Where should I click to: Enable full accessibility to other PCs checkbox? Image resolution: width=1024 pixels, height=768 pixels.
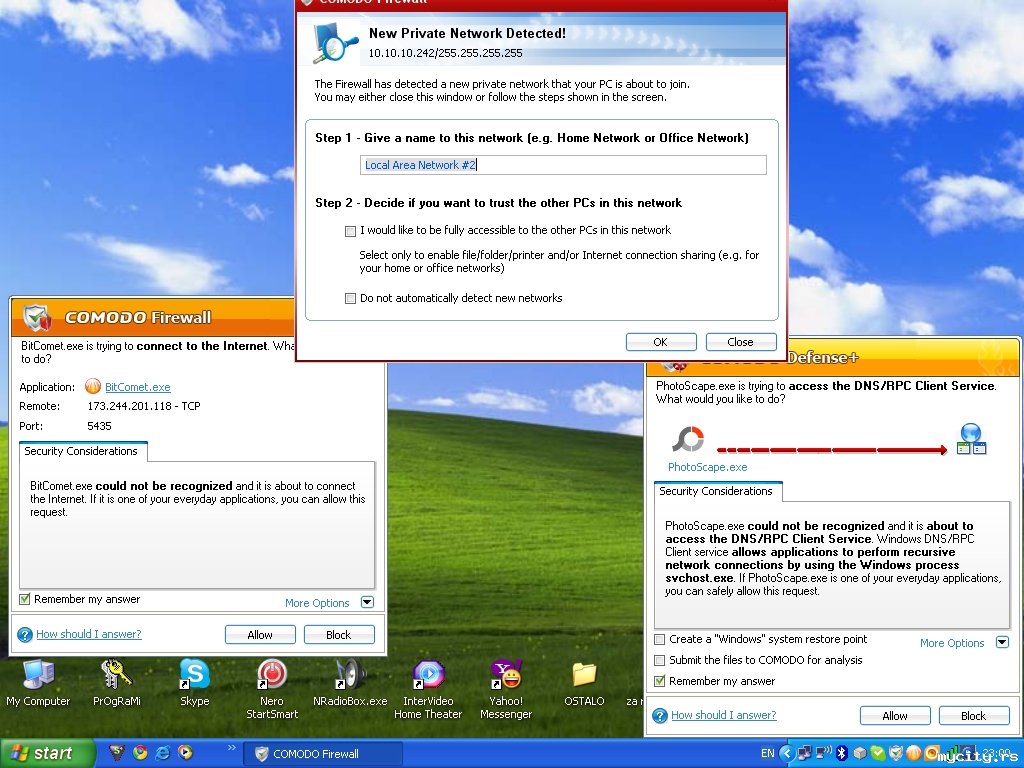point(351,231)
